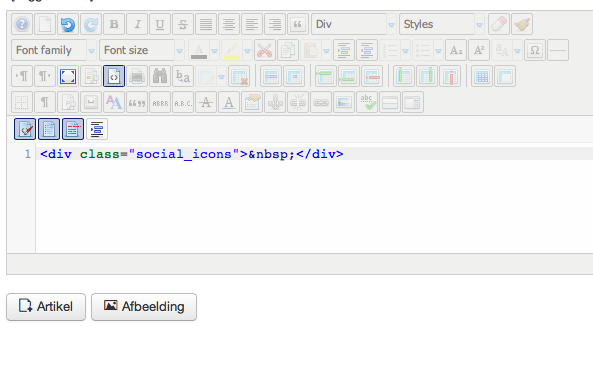Expand the numbered list options arrow
The height and width of the screenshot is (380, 593).
405,50
